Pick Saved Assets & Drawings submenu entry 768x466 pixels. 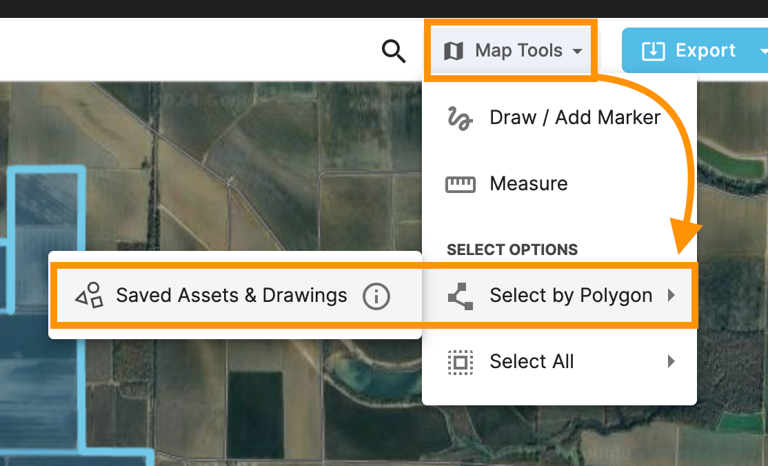pos(231,296)
